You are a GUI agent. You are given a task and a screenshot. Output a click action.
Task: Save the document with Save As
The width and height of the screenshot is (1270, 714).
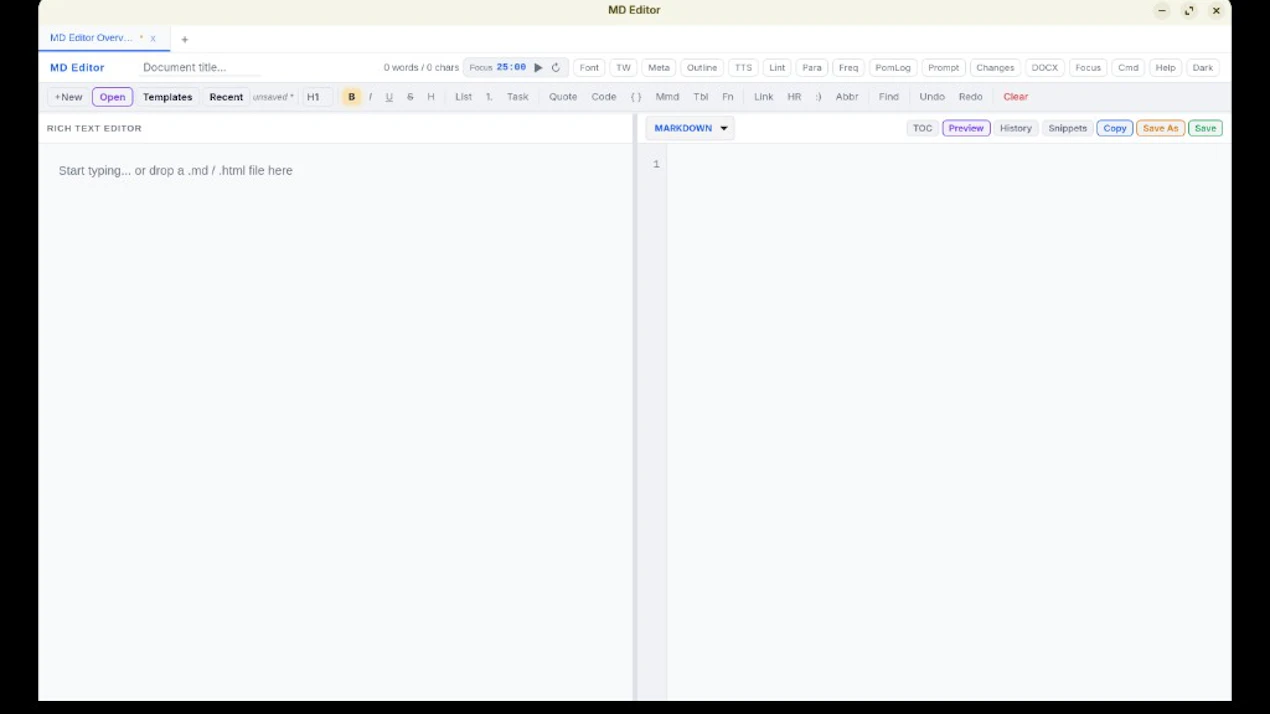[1160, 128]
